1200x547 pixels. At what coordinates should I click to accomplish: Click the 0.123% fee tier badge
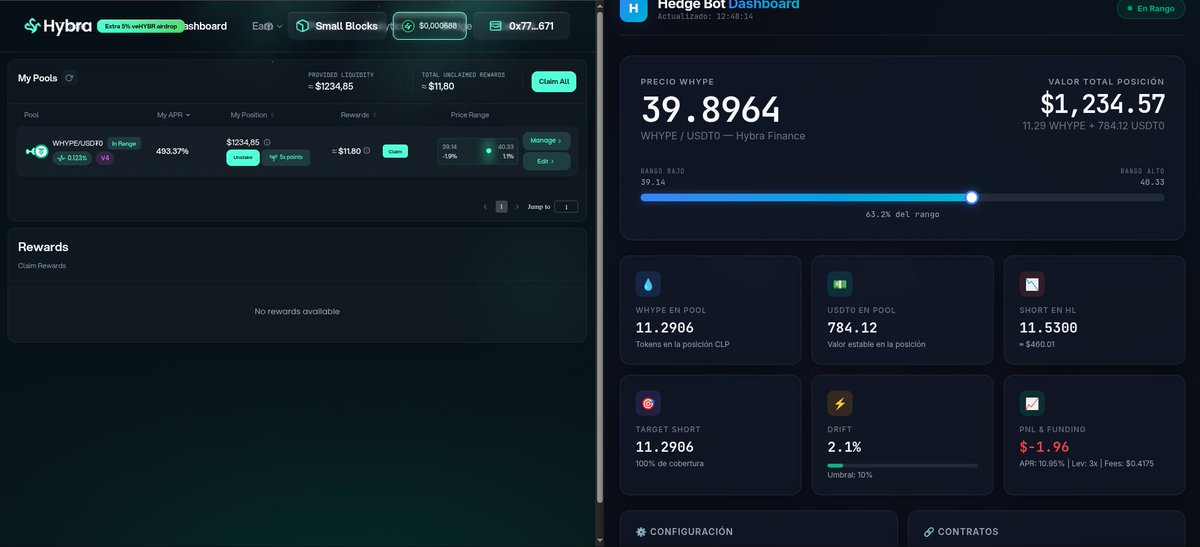pos(72,158)
